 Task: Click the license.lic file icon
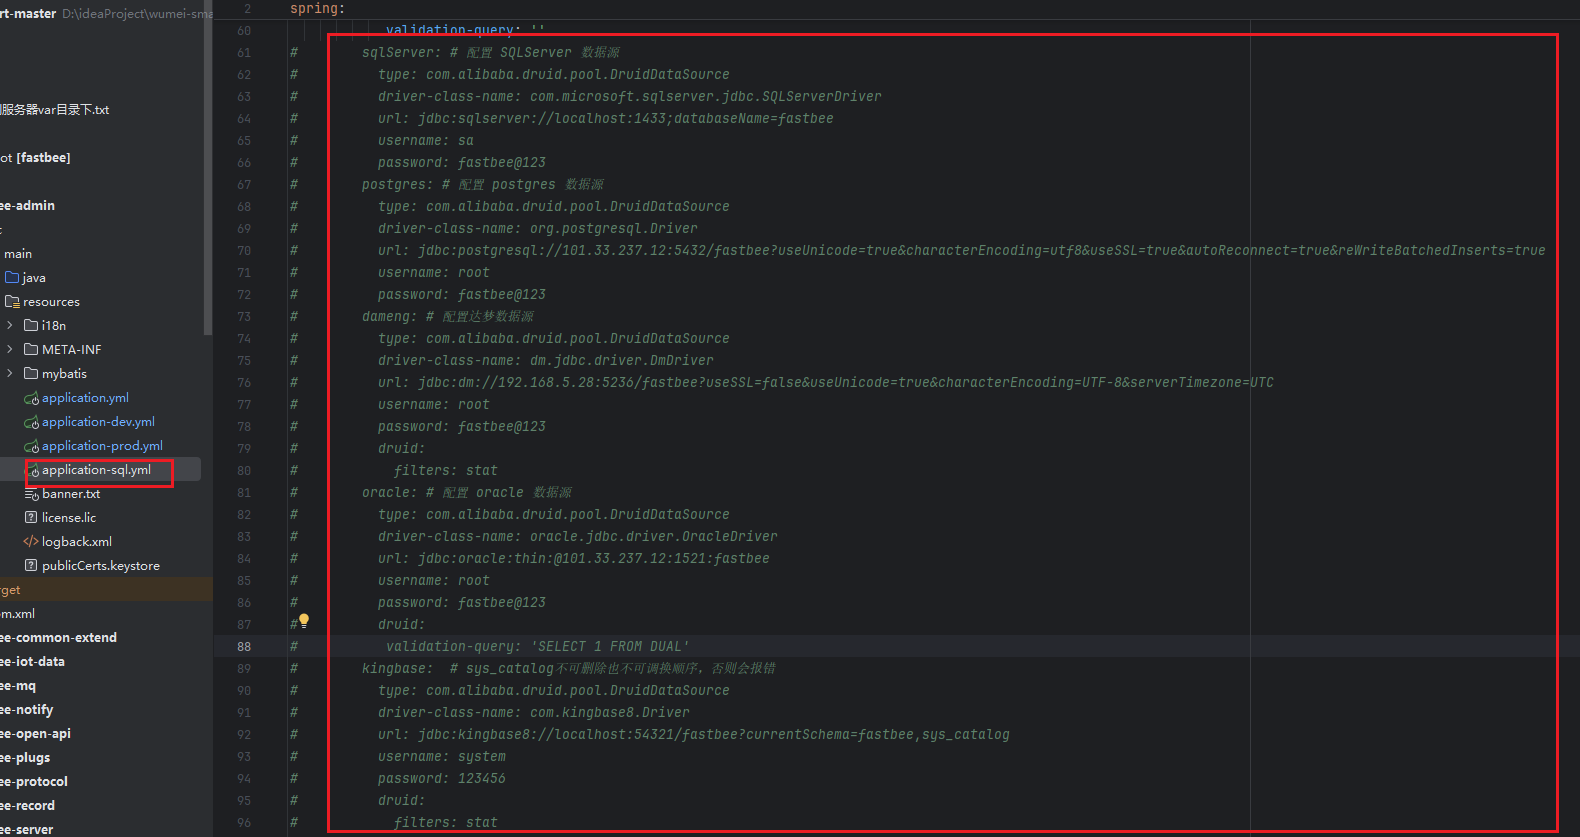click(31, 518)
